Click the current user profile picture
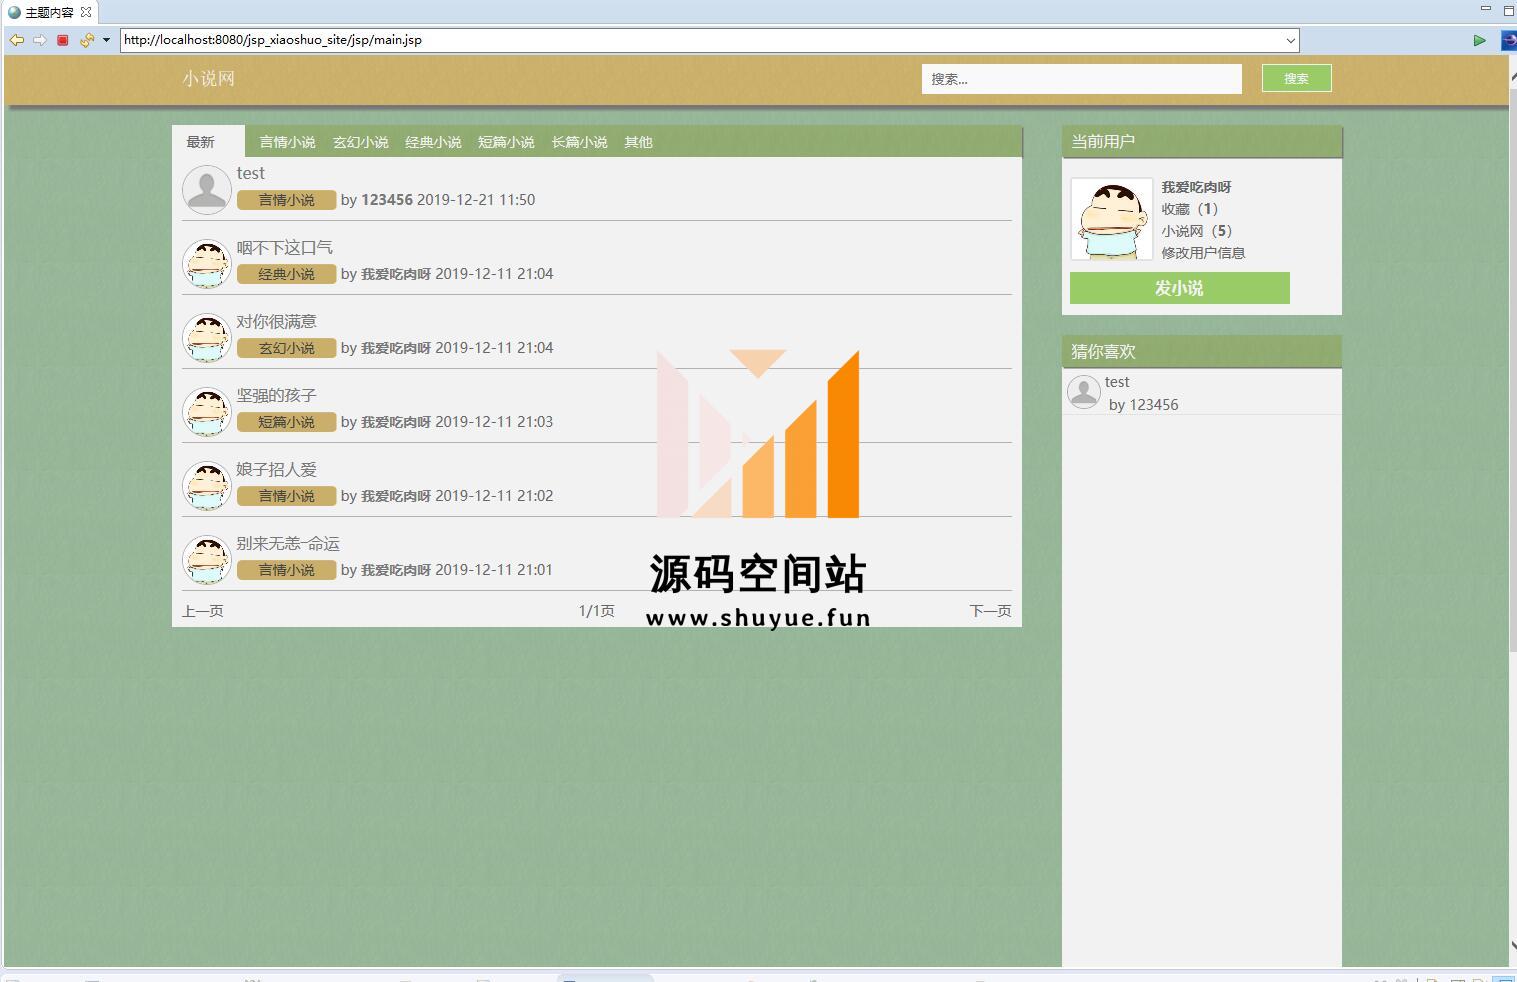This screenshot has width=1517, height=982. click(1111, 220)
